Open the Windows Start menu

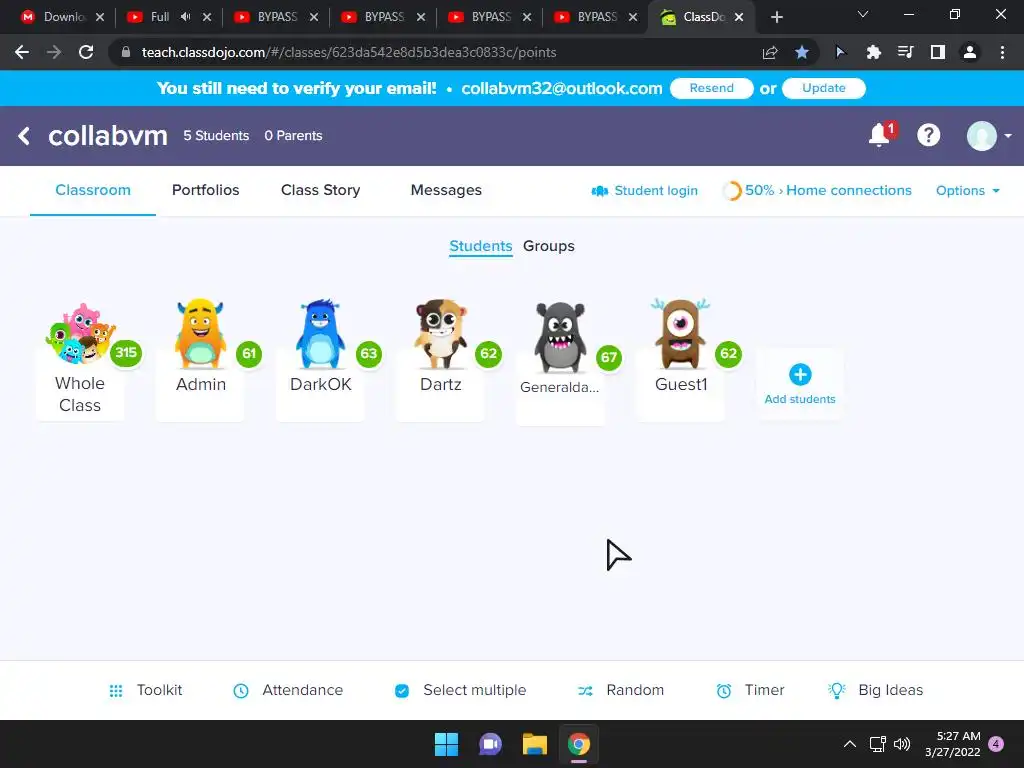[x=447, y=744]
